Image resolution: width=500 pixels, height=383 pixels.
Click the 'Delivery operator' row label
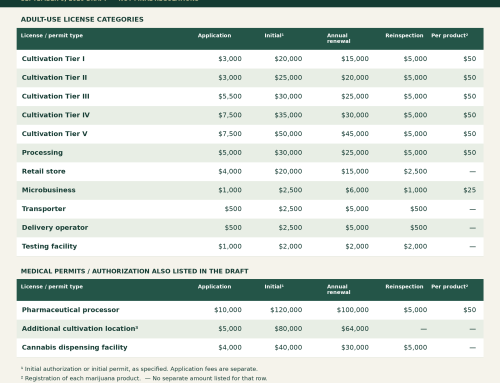click(x=55, y=228)
